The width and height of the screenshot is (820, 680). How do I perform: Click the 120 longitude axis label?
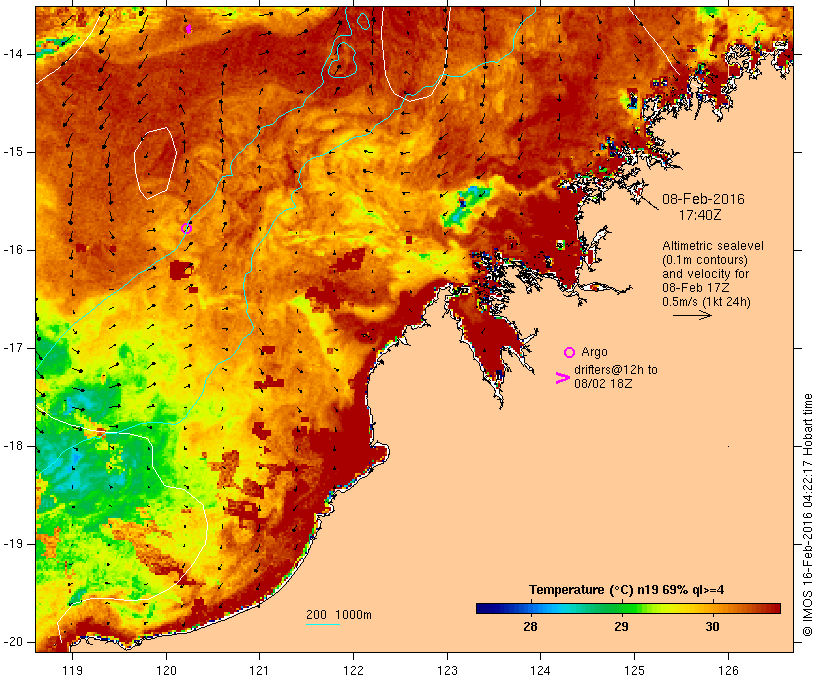click(x=166, y=671)
